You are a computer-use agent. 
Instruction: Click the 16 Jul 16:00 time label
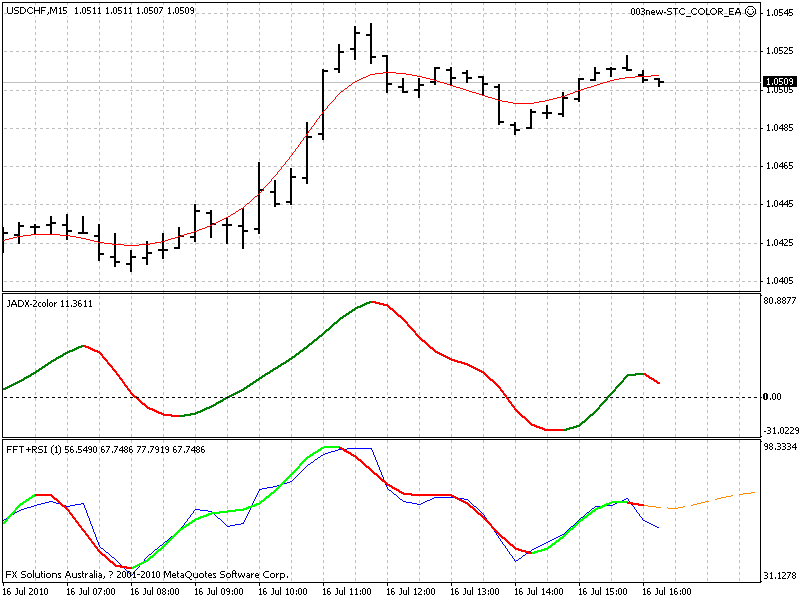pos(667,592)
